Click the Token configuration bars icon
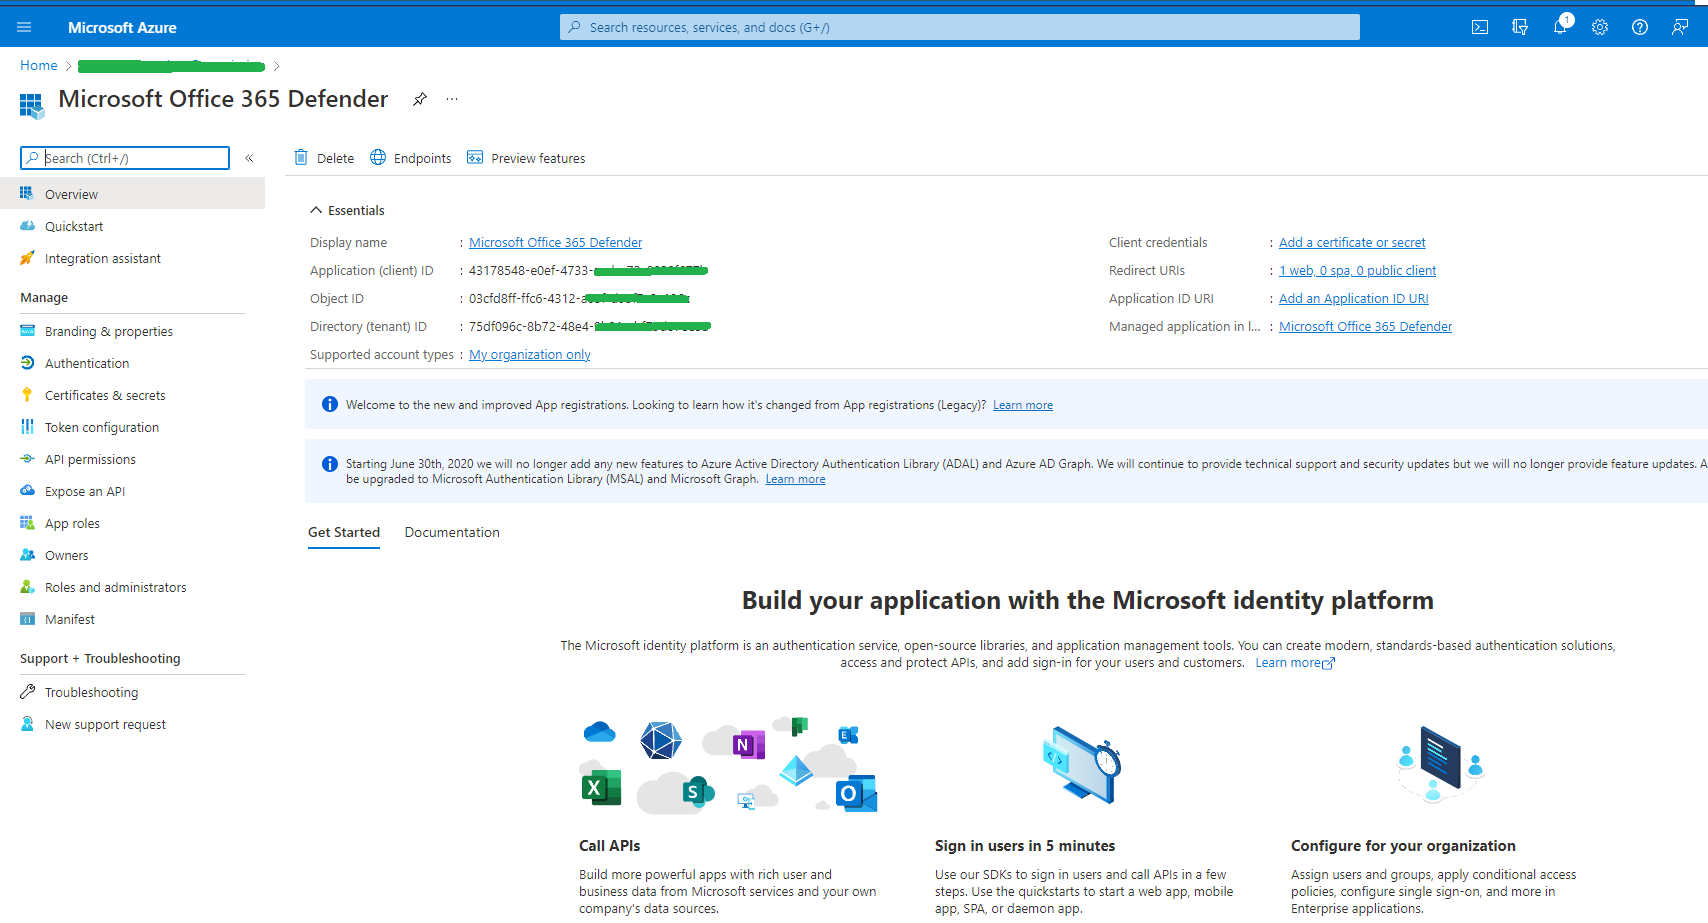Screen dimensions: 1708x923 [x=27, y=427]
